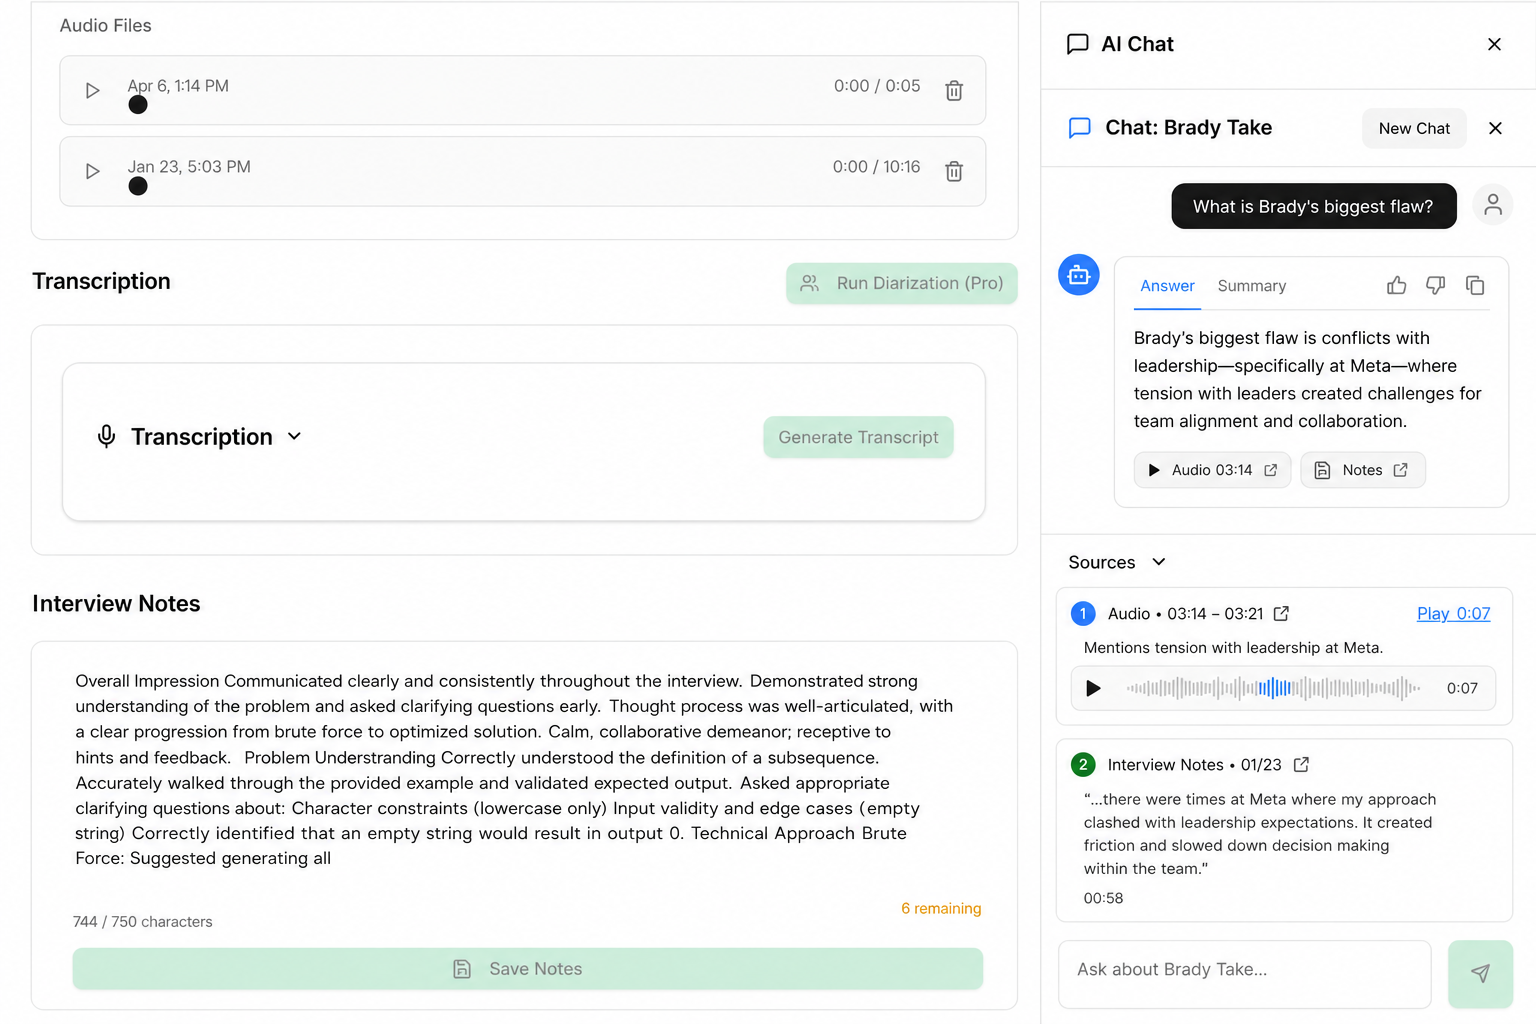The image size is (1536, 1024).
Task: Click into the Interview Notes text area
Action: 525,770
